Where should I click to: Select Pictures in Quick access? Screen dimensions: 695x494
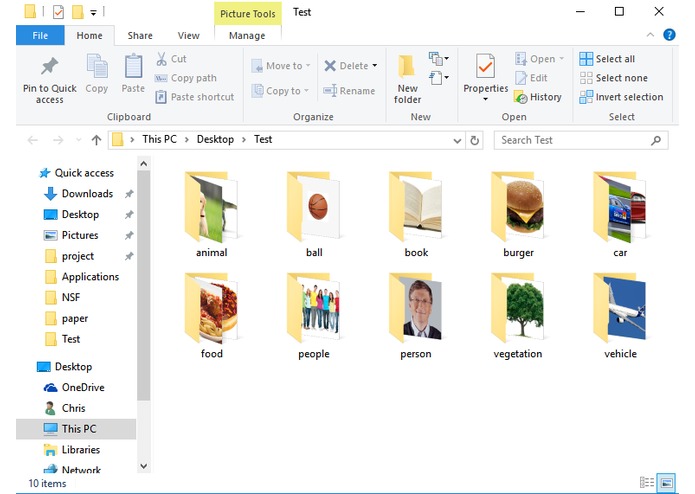[x=71, y=235]
